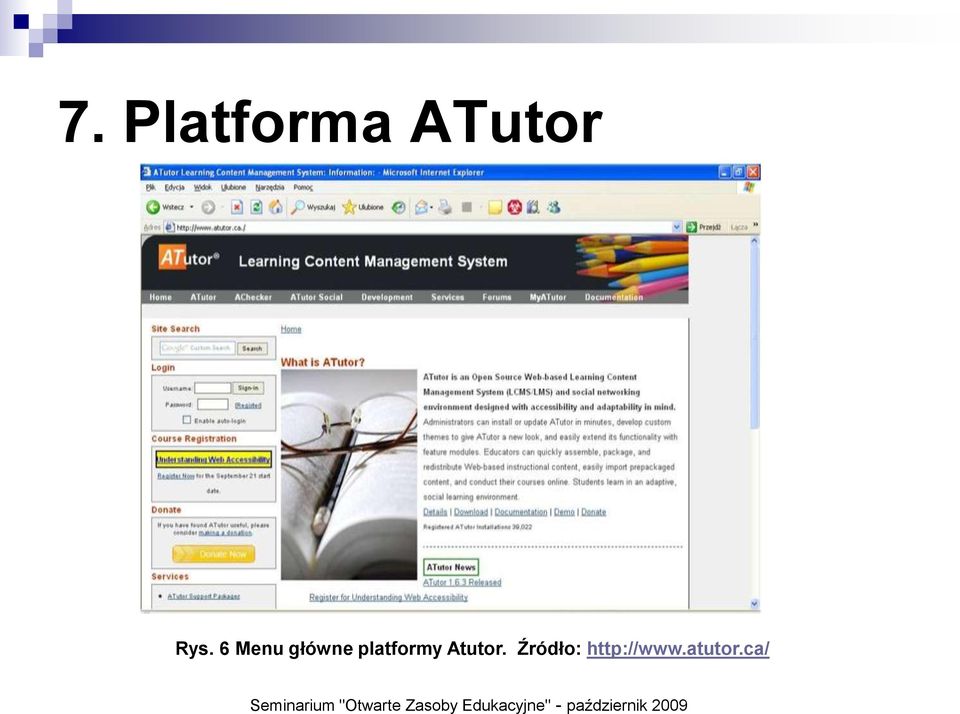Open Understanding Web Accessibility yellow course link
The width and height of the screenshot is (960, 714).
(x=213, y=459)
